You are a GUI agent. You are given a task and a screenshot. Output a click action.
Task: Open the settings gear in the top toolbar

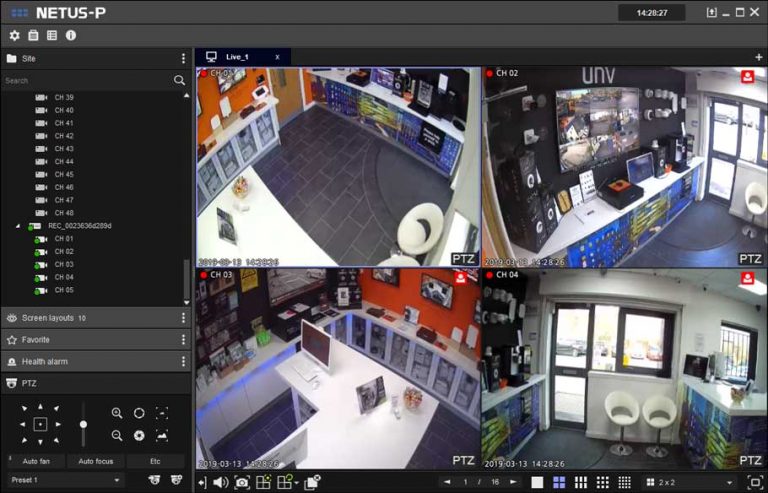14,35
